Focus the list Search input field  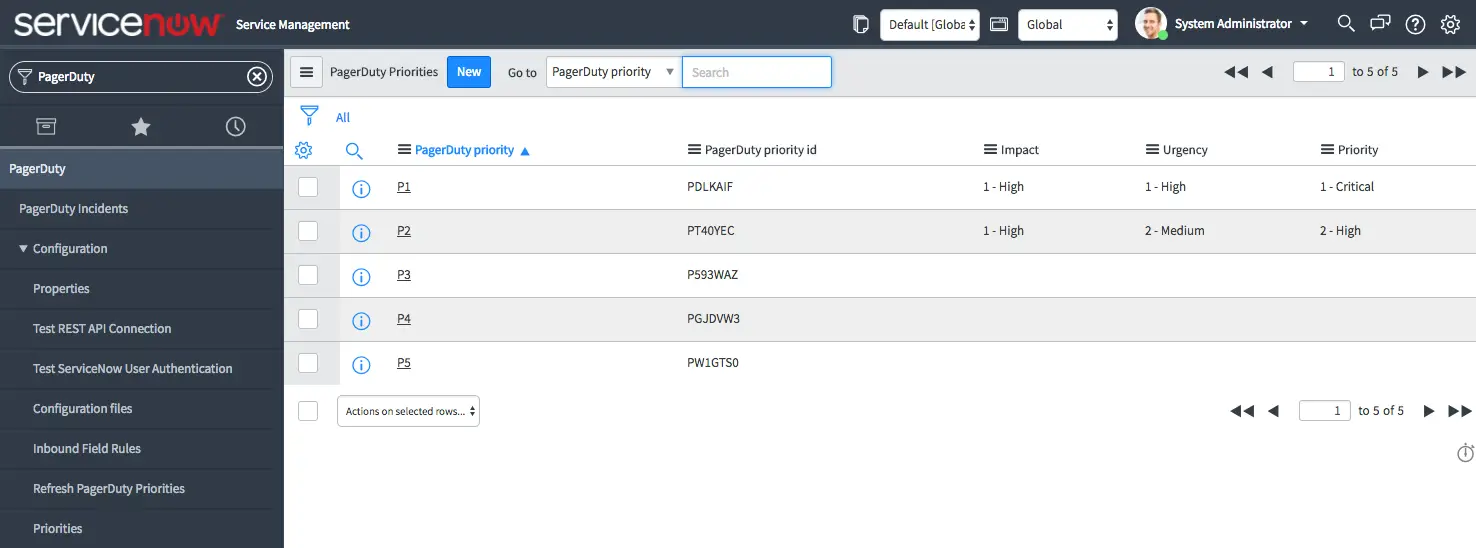[x=757, y=72]
